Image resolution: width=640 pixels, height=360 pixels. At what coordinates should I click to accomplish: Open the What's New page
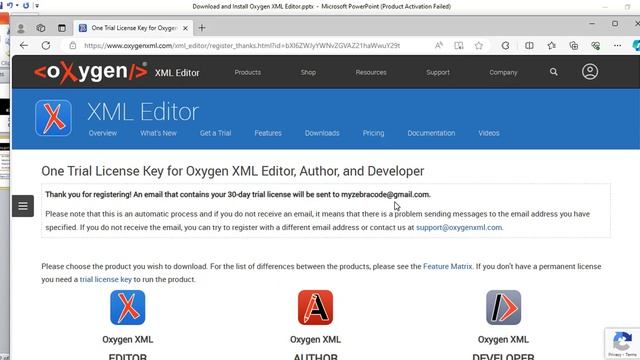click(158, 133)
